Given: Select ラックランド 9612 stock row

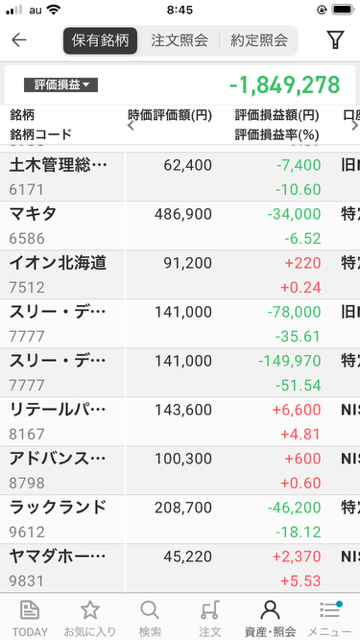Looking at the screenshot, I should click(x=180, y=519).
